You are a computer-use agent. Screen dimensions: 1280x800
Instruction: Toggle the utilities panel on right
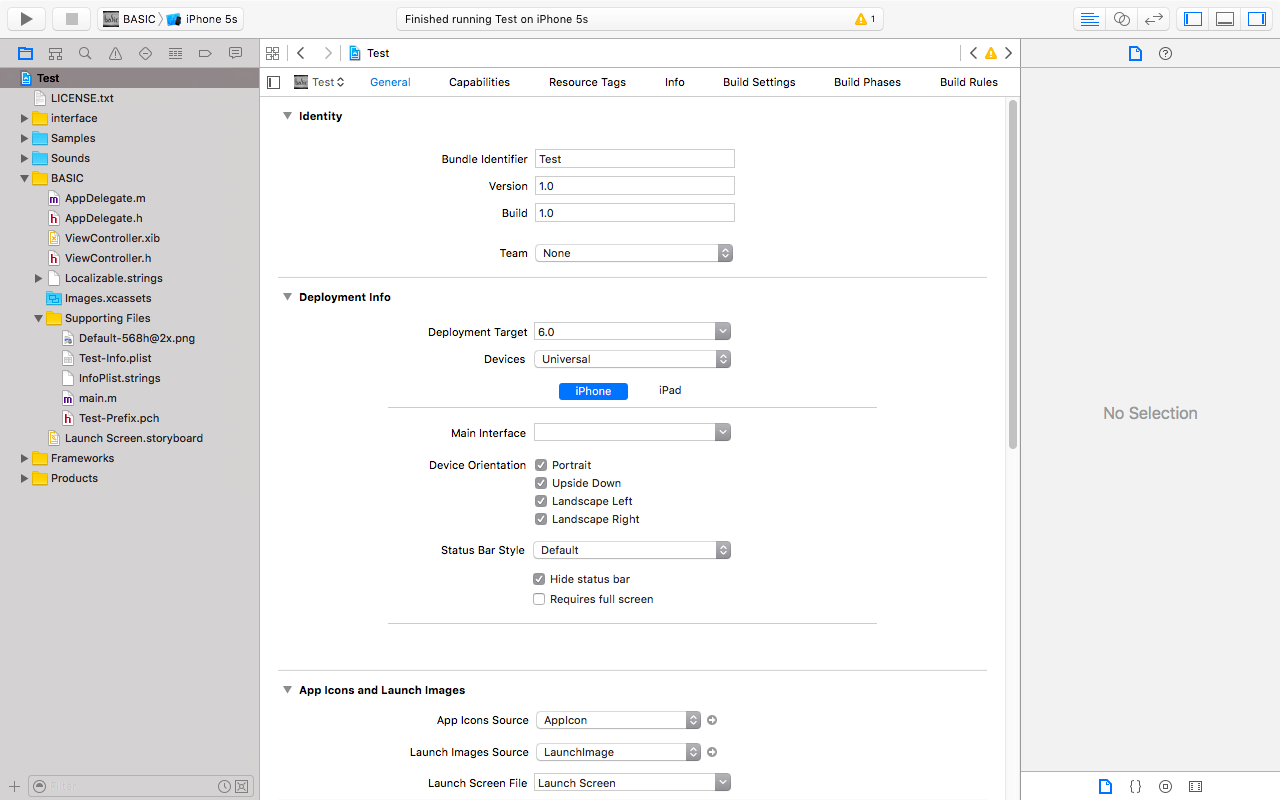click(x=1257, y=19)
